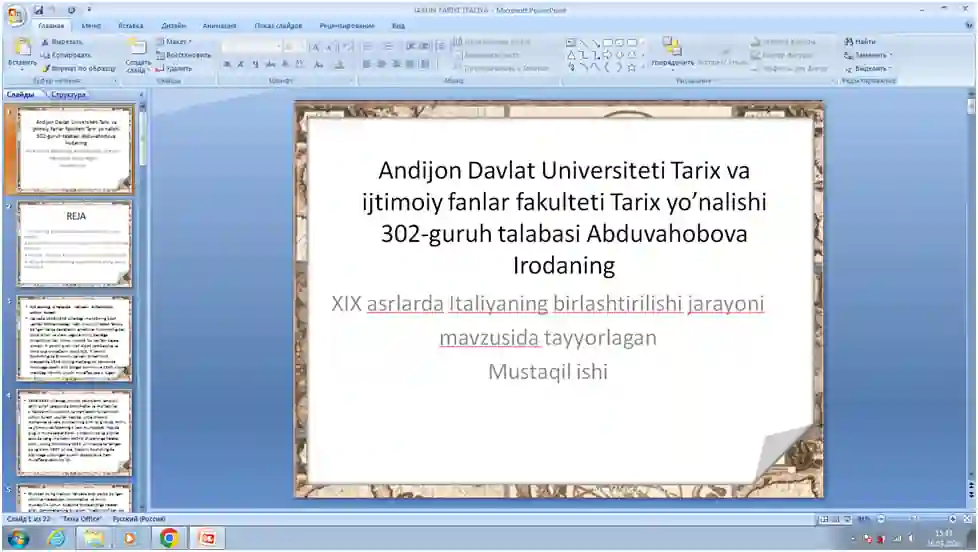Activate Формат по образцу format painter
Viewport: 978px width, 552px height.
[79, 68]
